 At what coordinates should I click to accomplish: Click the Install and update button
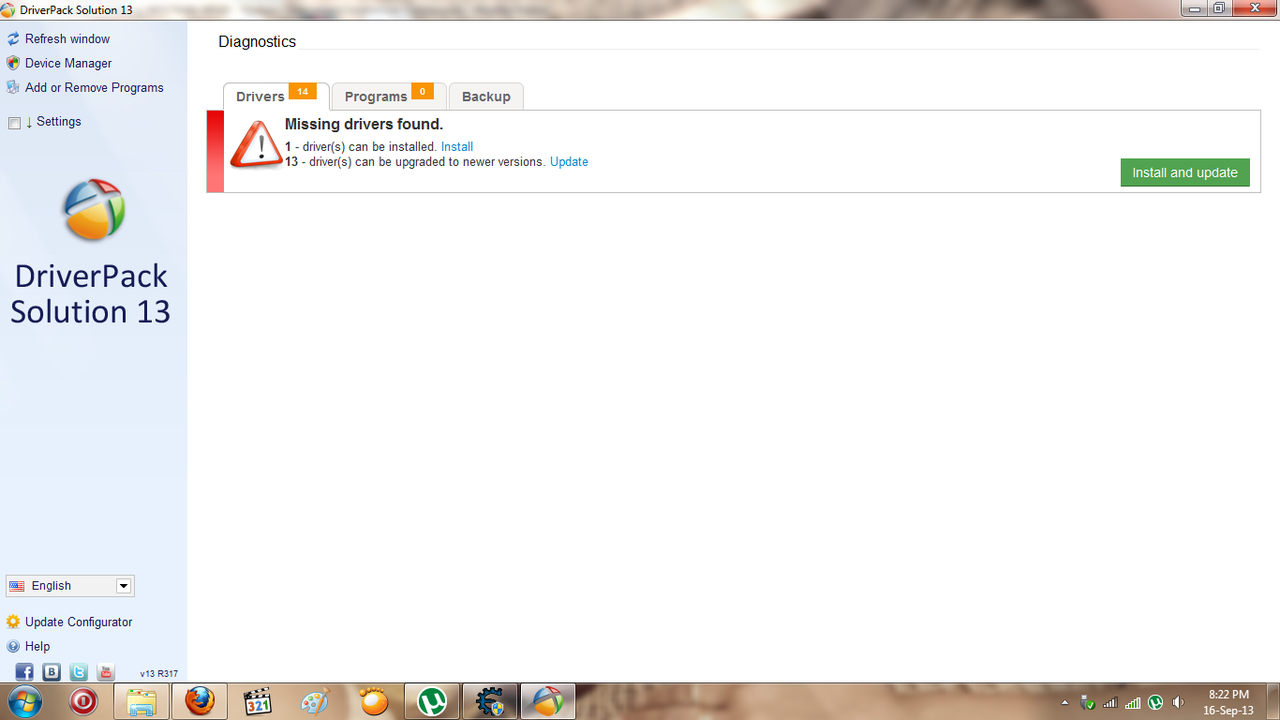[x=1185, y=172]
